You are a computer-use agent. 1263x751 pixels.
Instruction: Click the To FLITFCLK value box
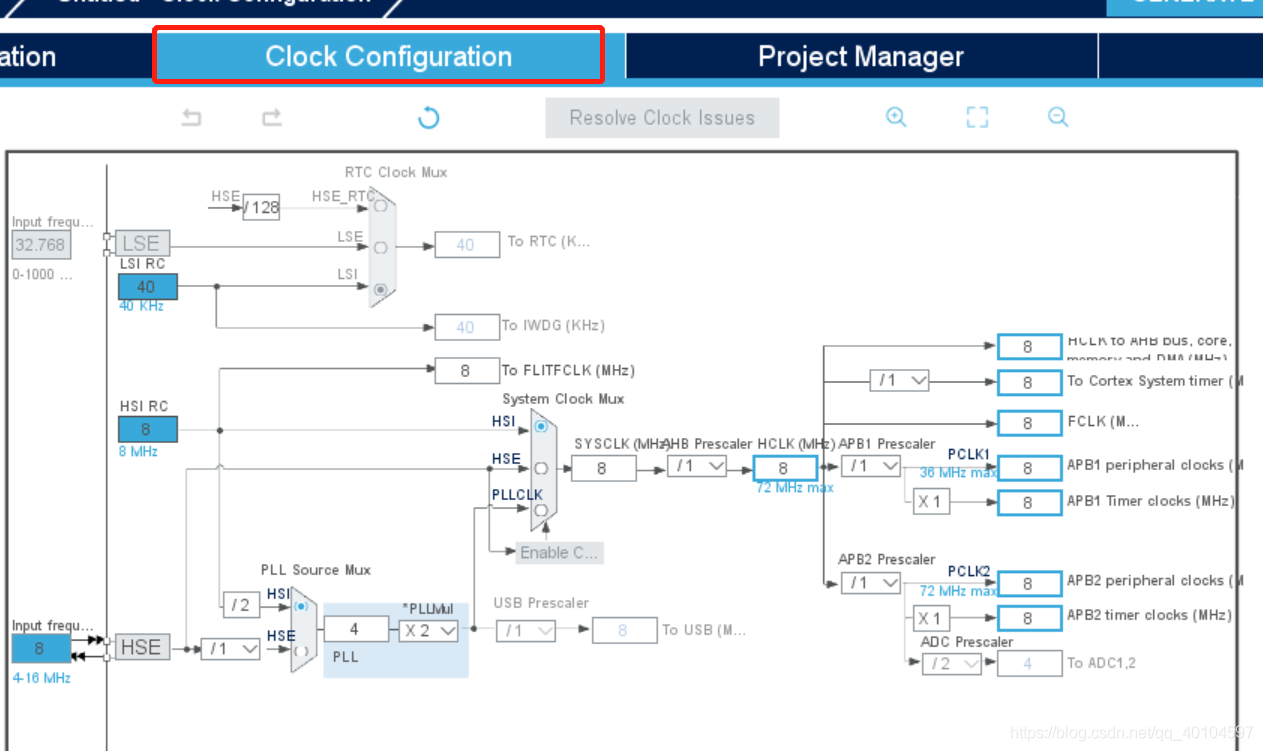pos(467,370)
